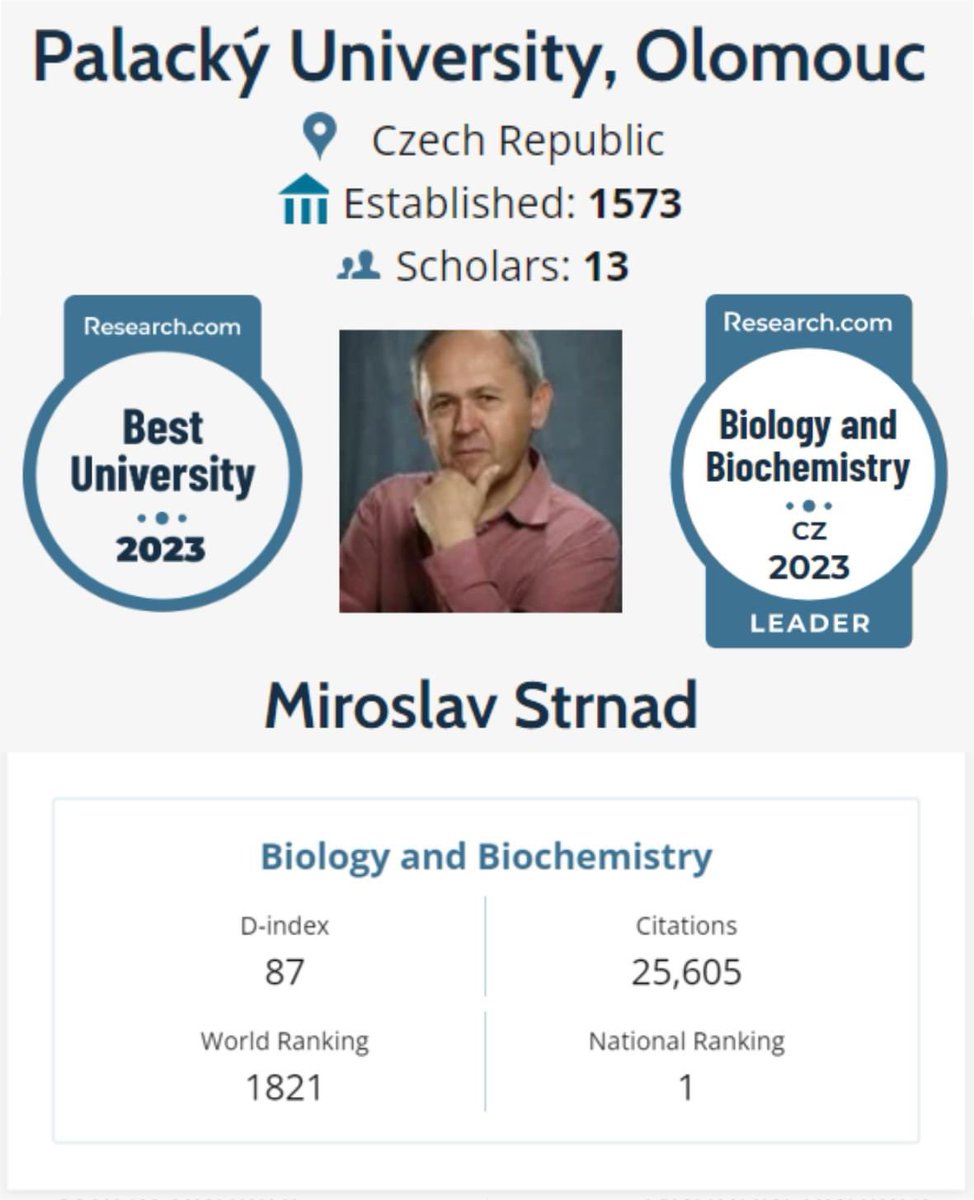Click the LEADER ribbon on badge
974x1200 pixels.
pyautogui.click(x=810, y=624)
